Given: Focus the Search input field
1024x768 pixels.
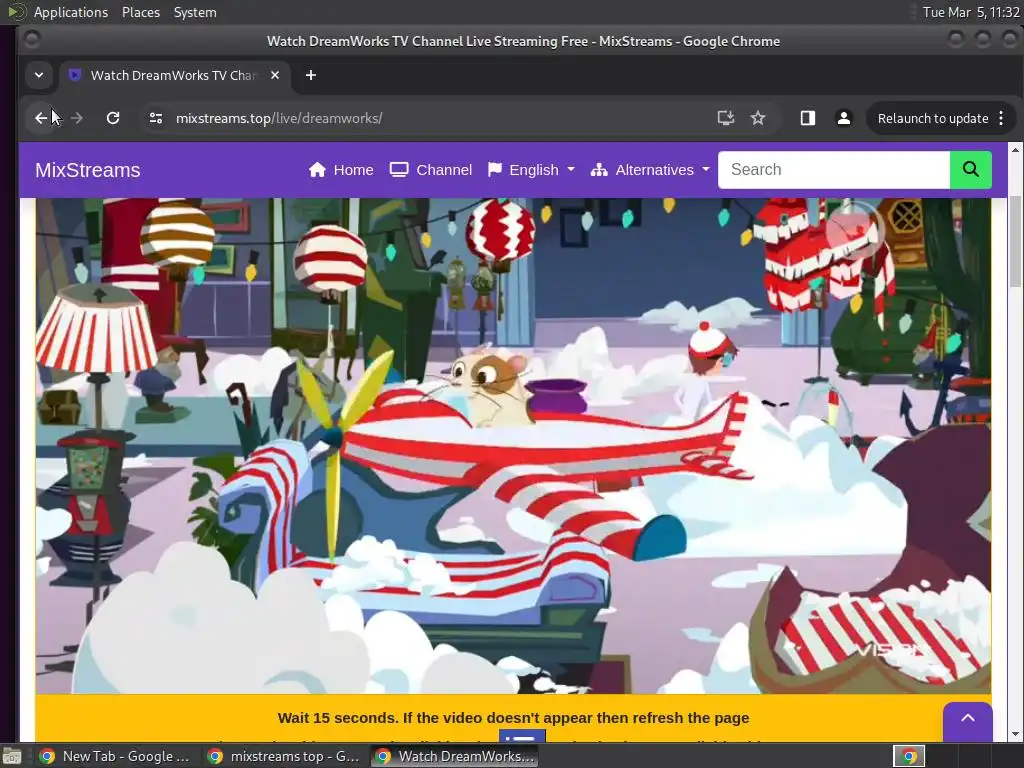Looking at the screenshot, I should [834, 170].
